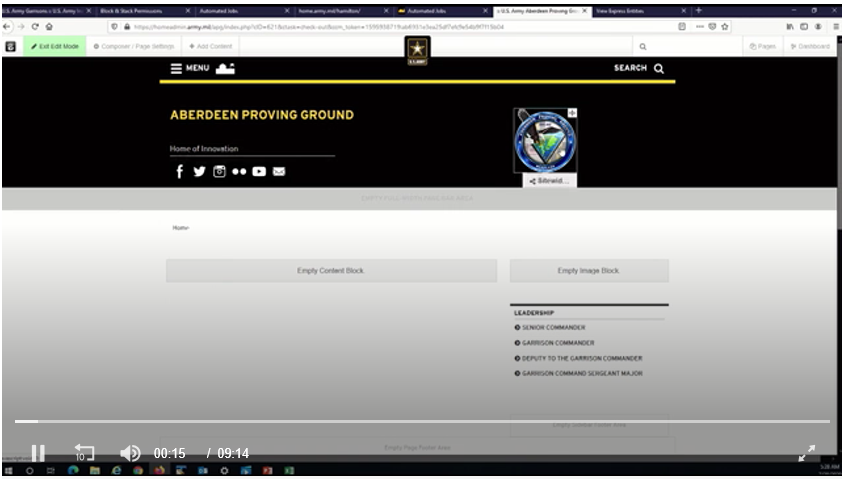Switch to the U.S. Army Garrisons tab
Screen dimensions: 843x479
(48, 11)
